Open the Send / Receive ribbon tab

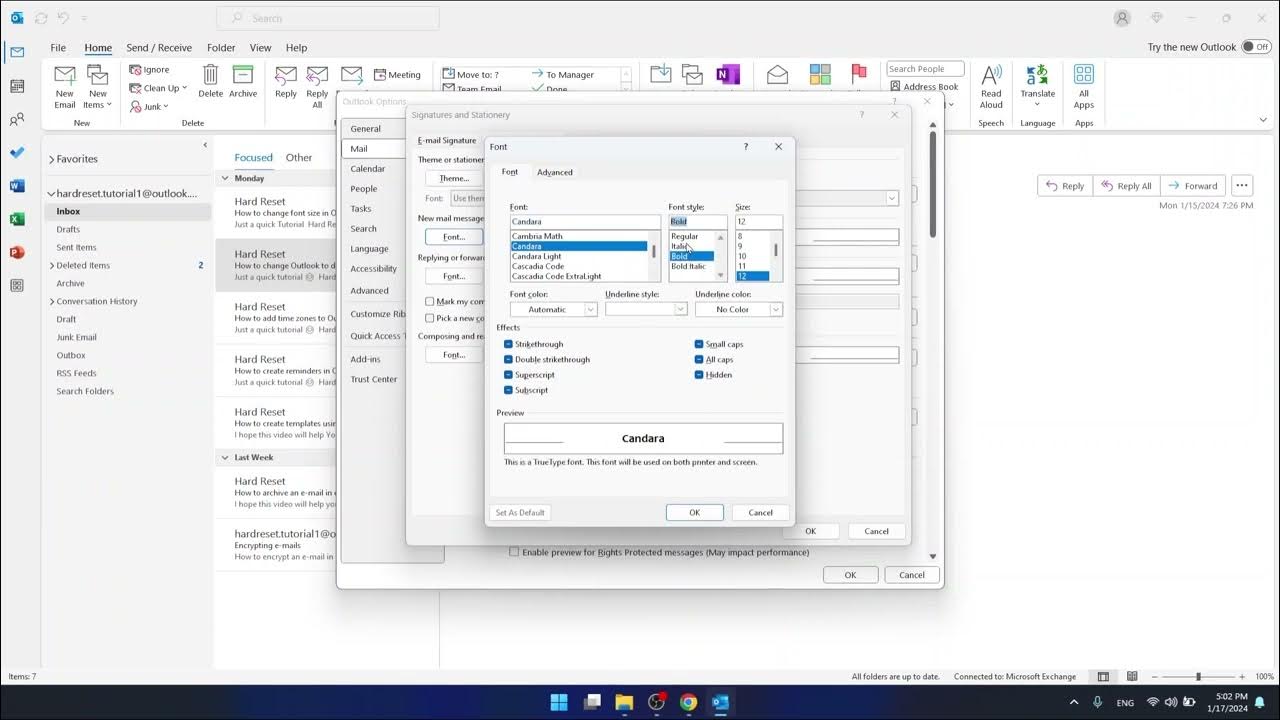tap(159, 48)
